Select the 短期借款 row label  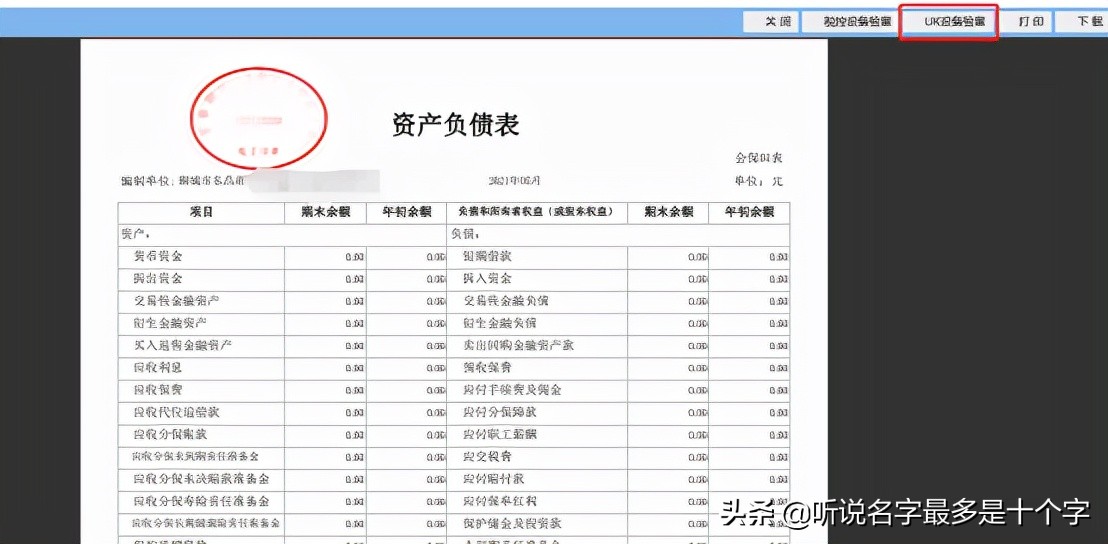488,256
